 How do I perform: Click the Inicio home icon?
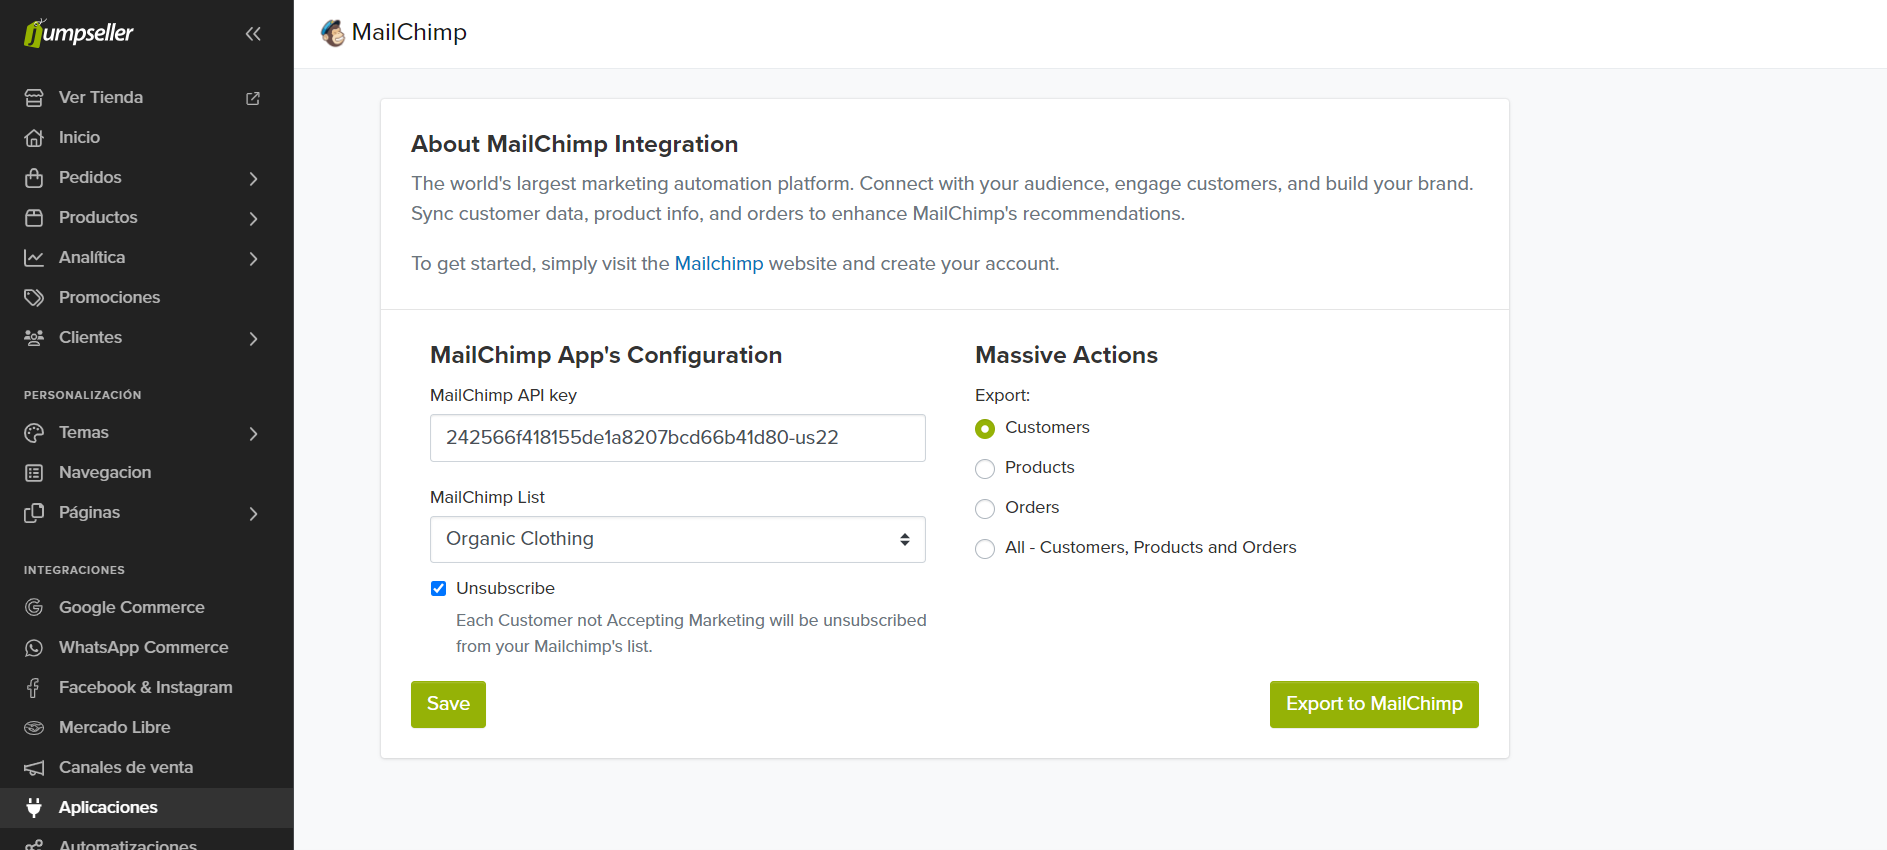pyautogui.click(x=34, y=138)
